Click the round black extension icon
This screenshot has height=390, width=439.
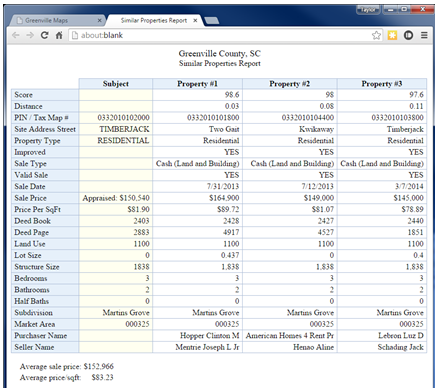coord(408,35)
